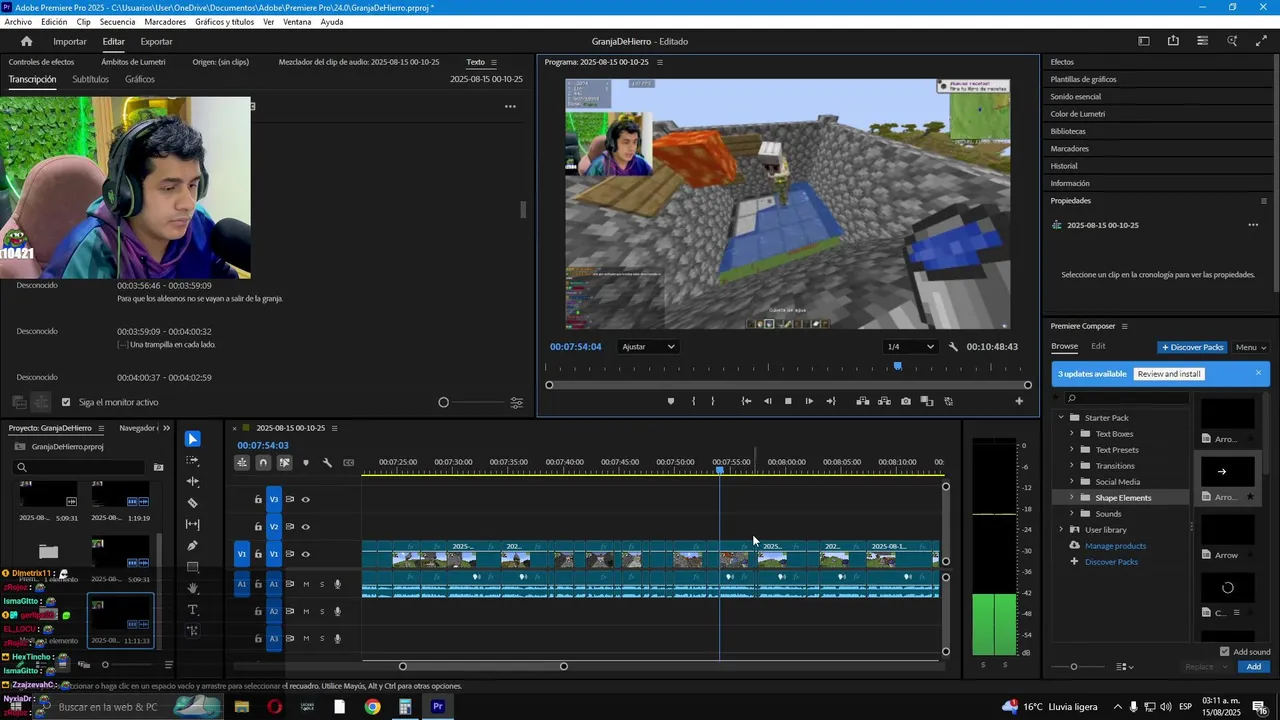Image resolution: width=1280 pixels, height=720 pixels.
Task: Open button editor plus icon
Action: tap(1019, 401)
